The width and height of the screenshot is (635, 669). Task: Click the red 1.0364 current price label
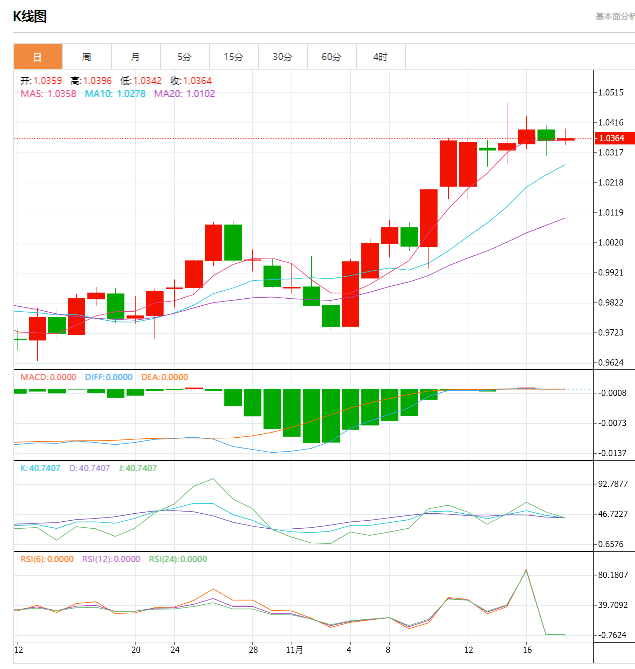point(615,138)
